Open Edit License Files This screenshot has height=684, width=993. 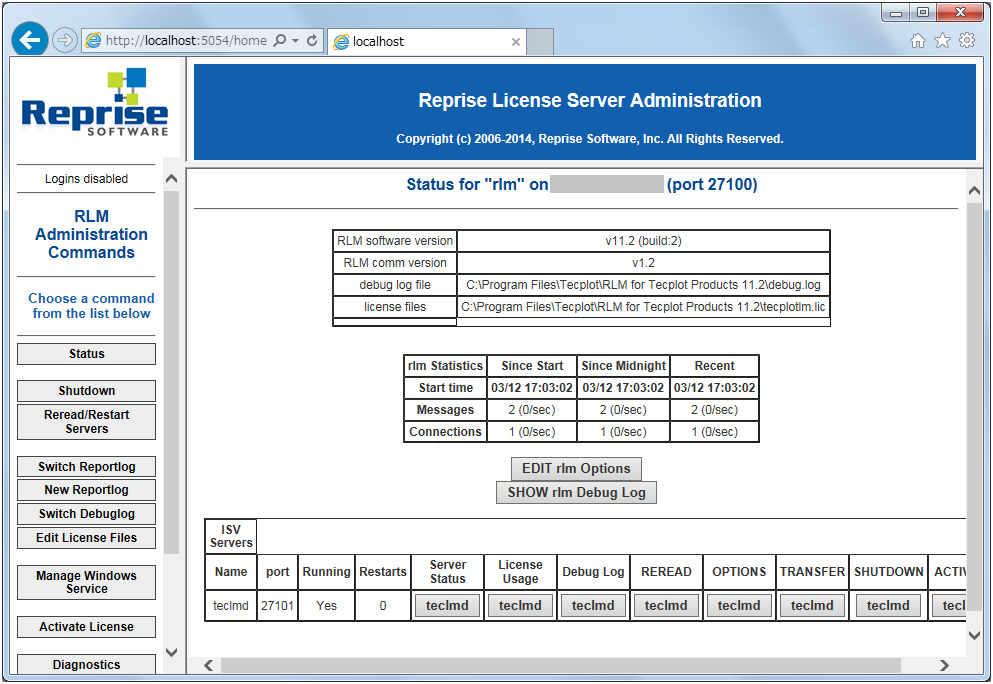[86, 538]
